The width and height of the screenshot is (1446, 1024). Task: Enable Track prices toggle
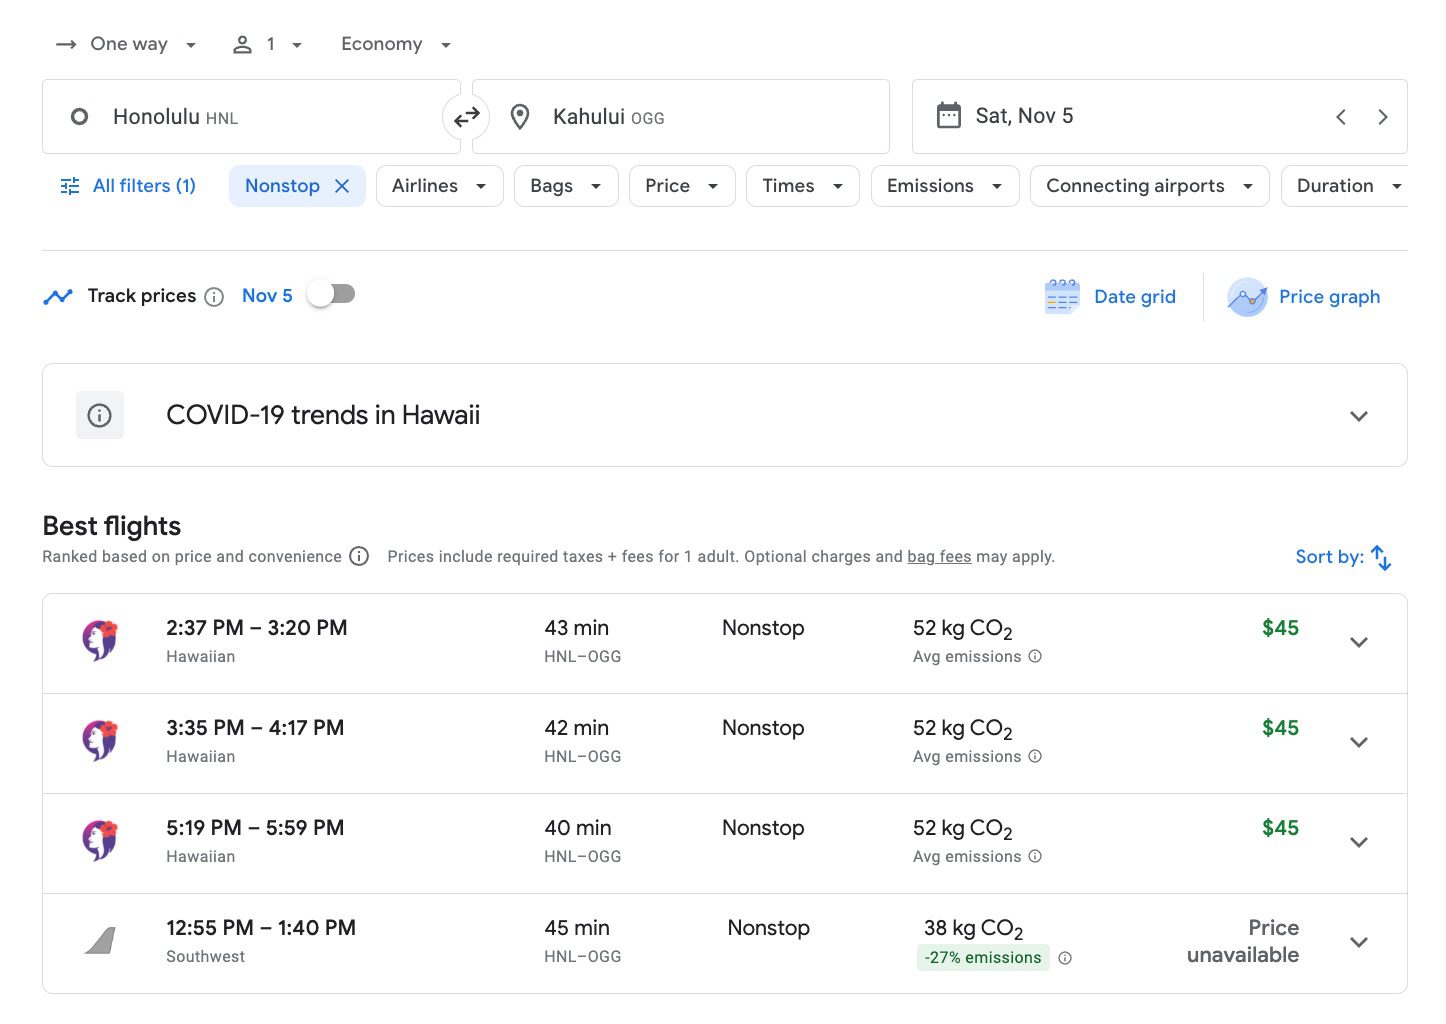(x=332, y=294)
